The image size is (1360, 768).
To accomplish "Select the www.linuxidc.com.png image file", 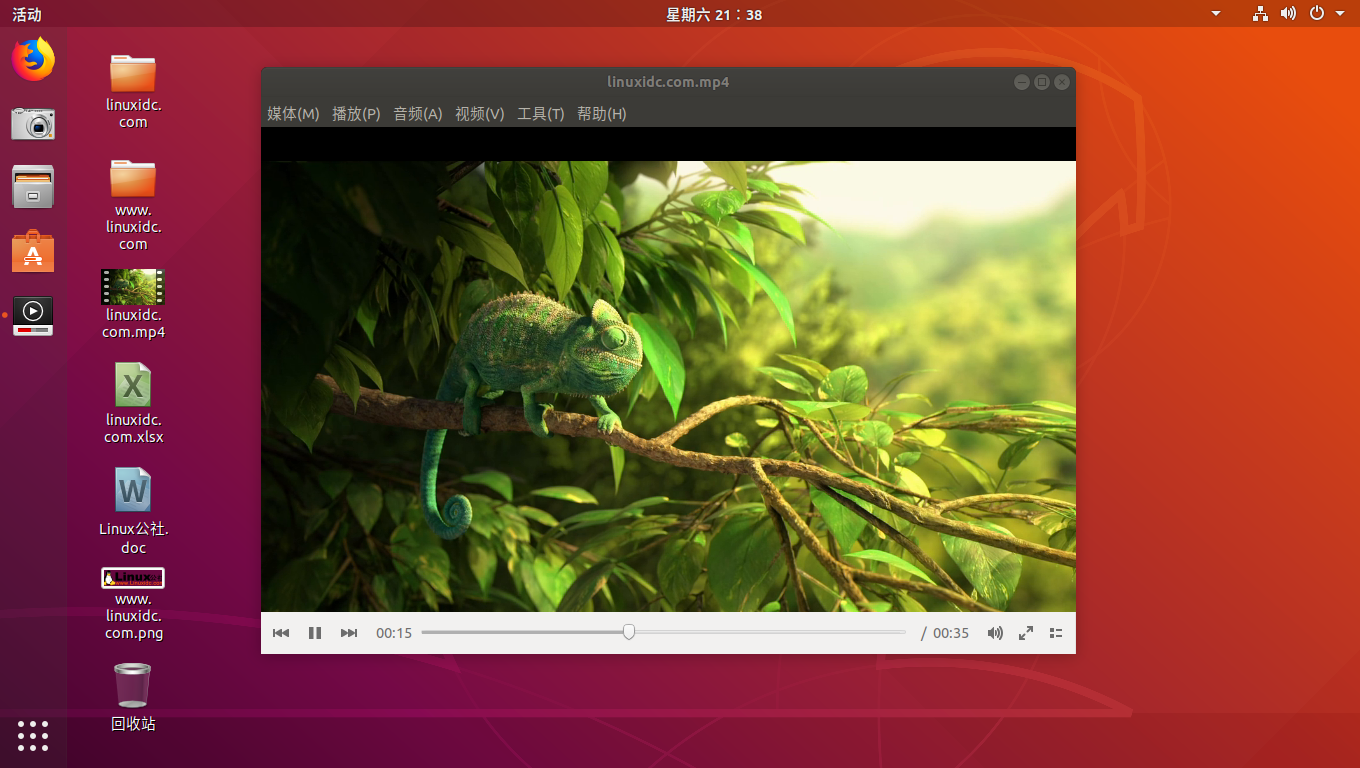I will (x=133, y=604).
